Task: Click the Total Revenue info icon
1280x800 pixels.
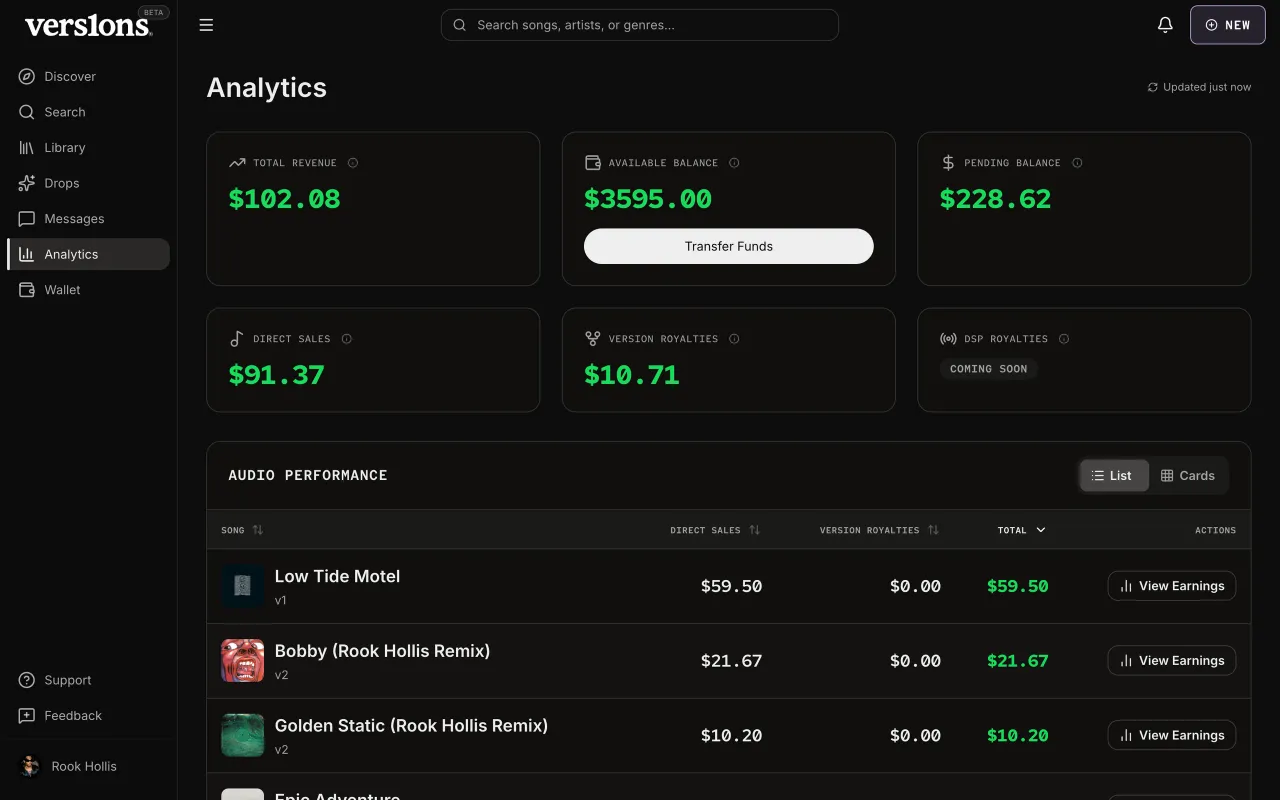Action: tap(353, 163)
